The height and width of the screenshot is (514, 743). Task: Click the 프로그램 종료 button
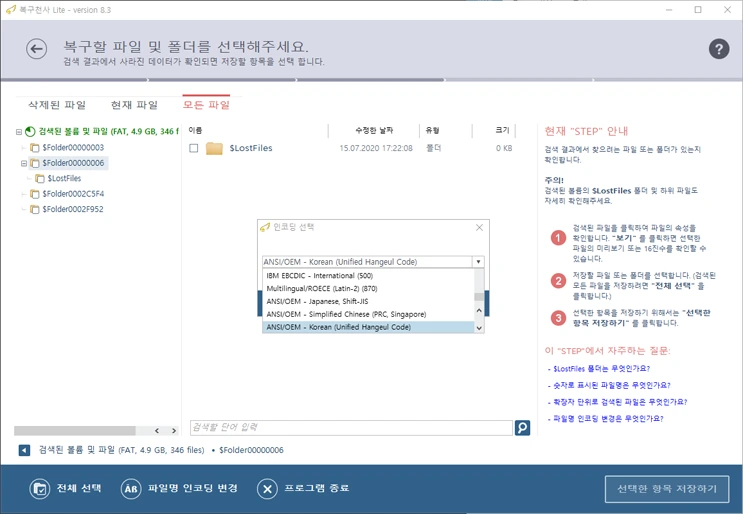pos(317,488)
